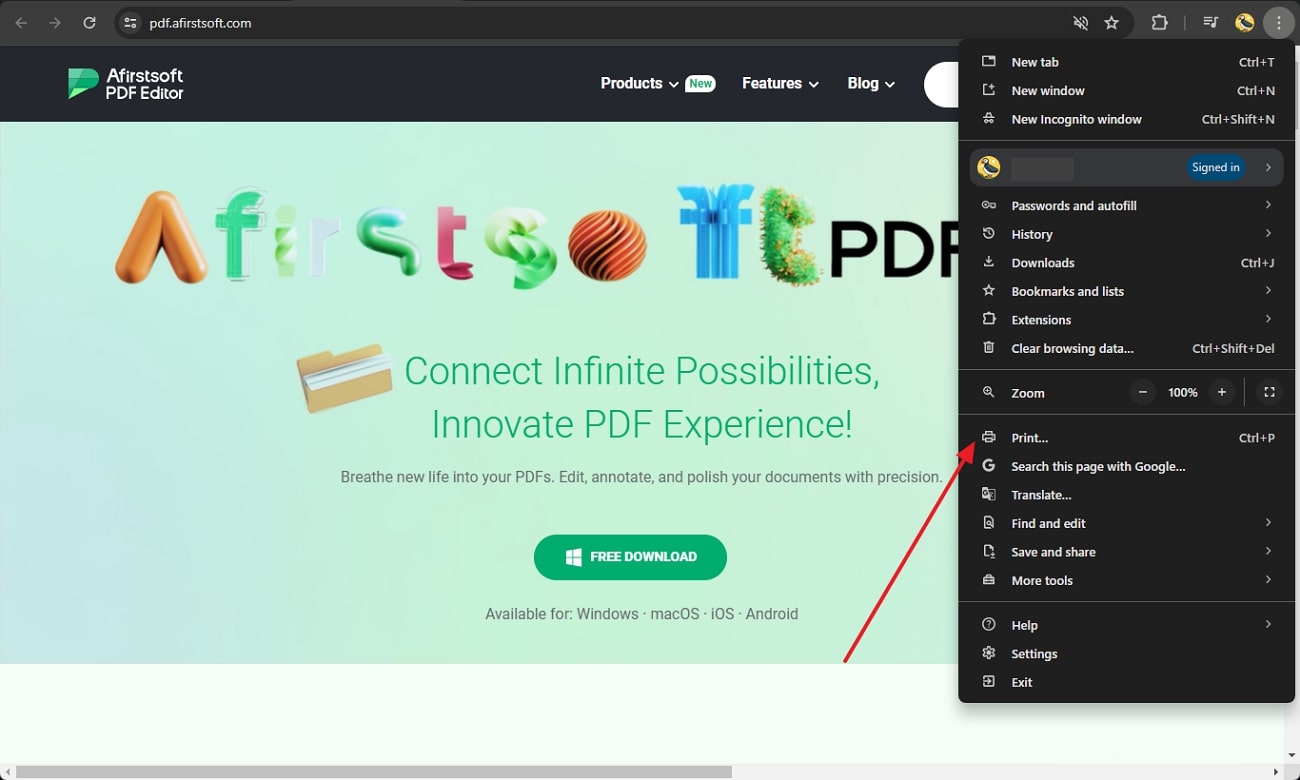Viewport: 1300px width, 780px height.
Task: Increase zoom with the plus button
Action: click(x=1221, y=392)
